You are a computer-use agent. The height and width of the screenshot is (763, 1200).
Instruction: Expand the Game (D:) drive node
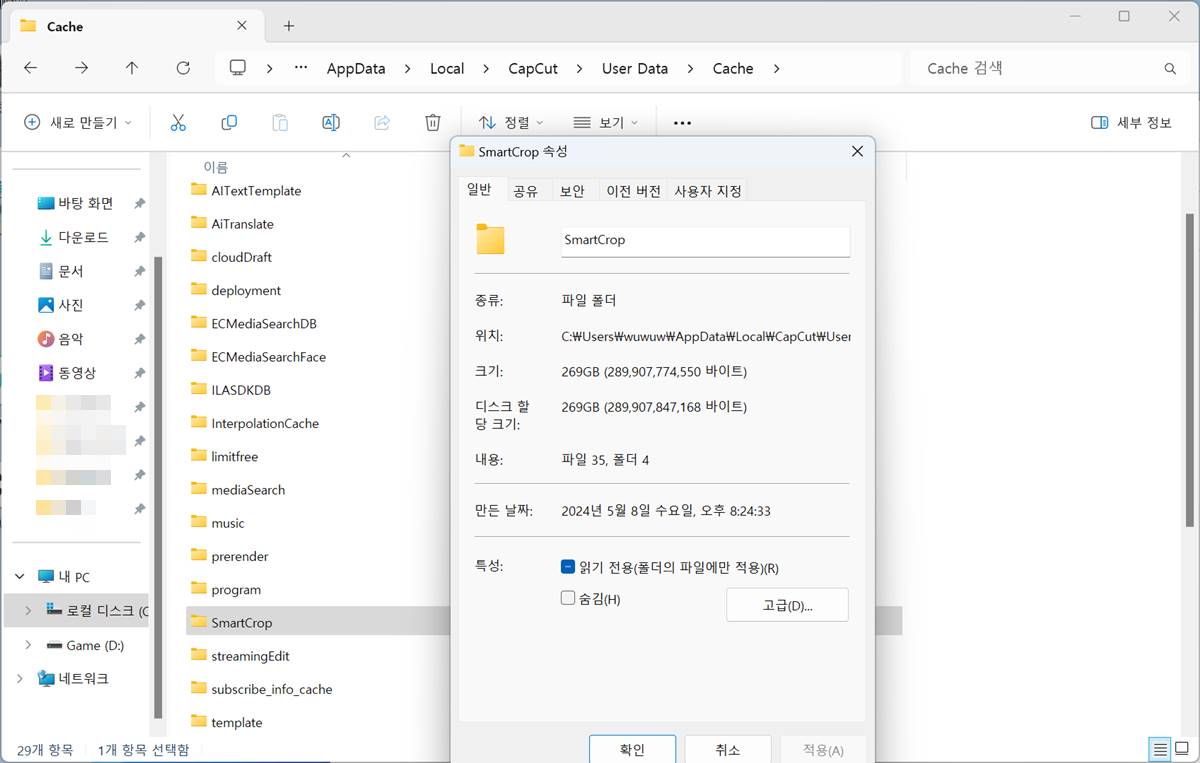[x=27, y=645]
